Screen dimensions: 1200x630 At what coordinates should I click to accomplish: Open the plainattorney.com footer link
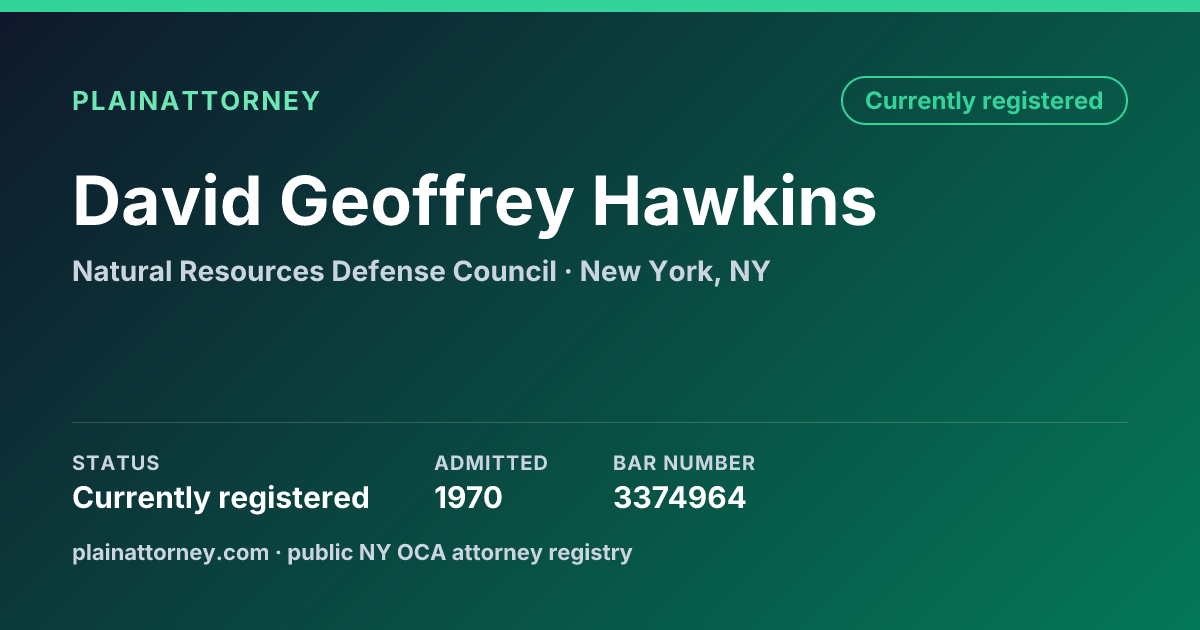(170, 552)
